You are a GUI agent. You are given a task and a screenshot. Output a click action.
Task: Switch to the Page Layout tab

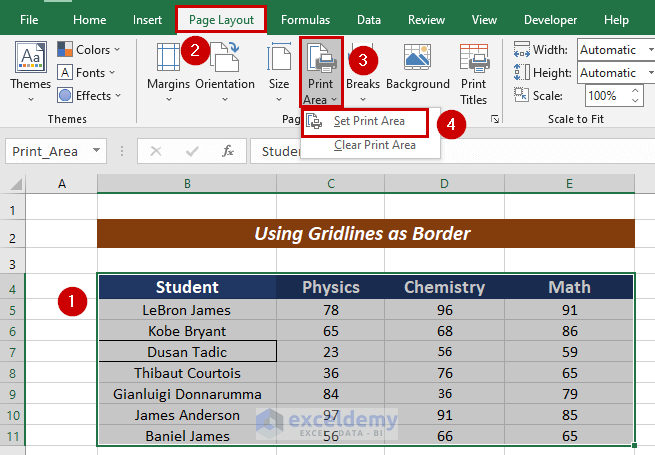tap(221, 20)
